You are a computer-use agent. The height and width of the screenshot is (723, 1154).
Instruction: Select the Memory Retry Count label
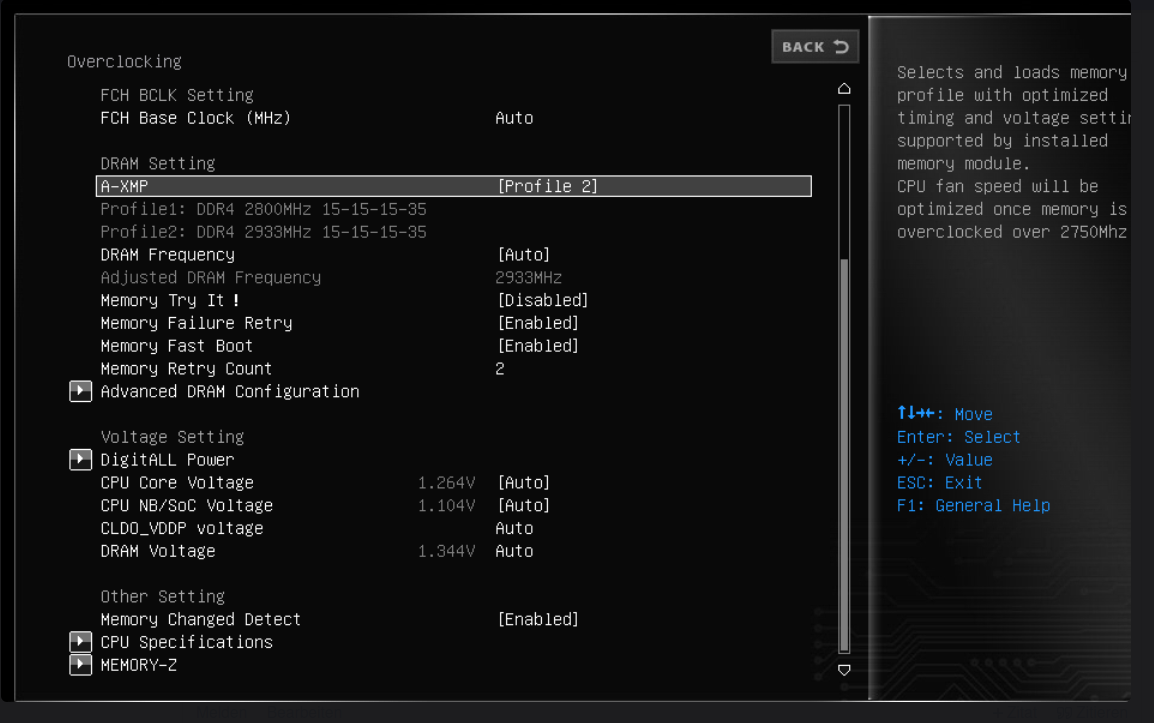point(186,369)
